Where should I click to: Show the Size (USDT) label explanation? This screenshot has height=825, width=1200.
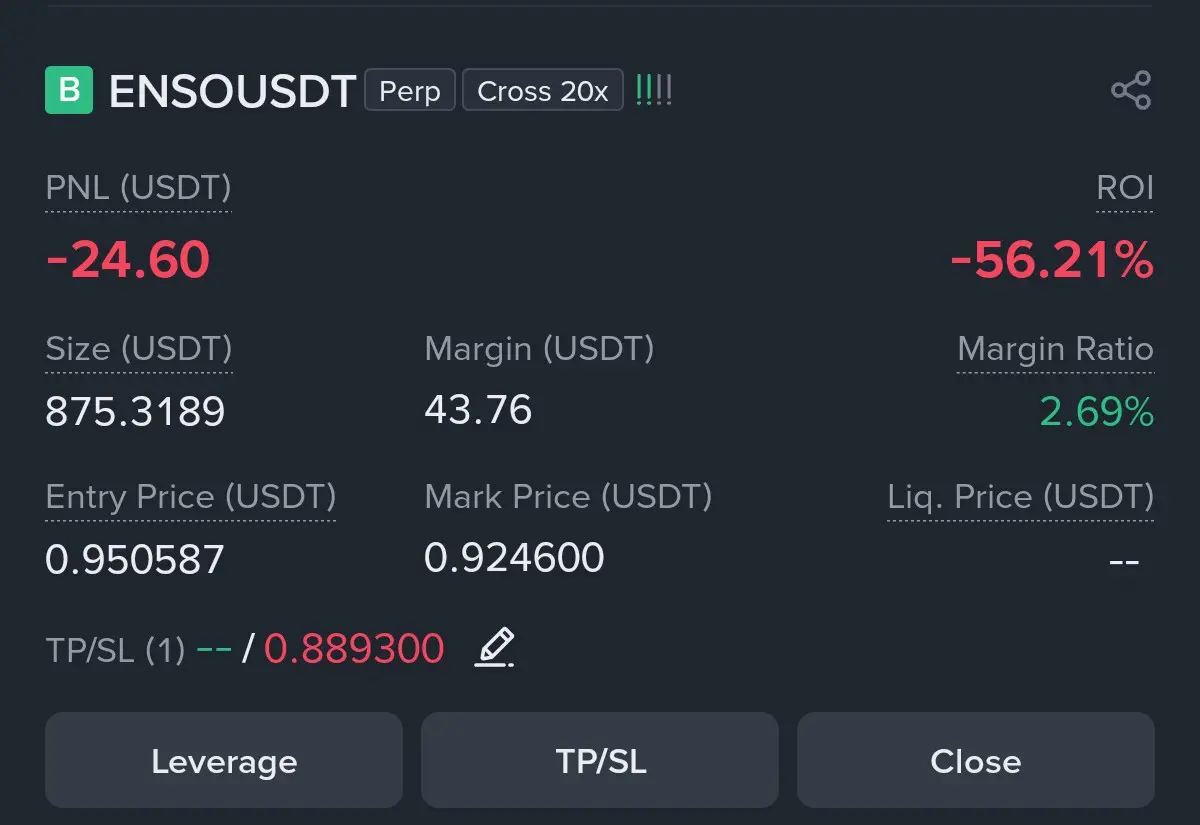139,349
